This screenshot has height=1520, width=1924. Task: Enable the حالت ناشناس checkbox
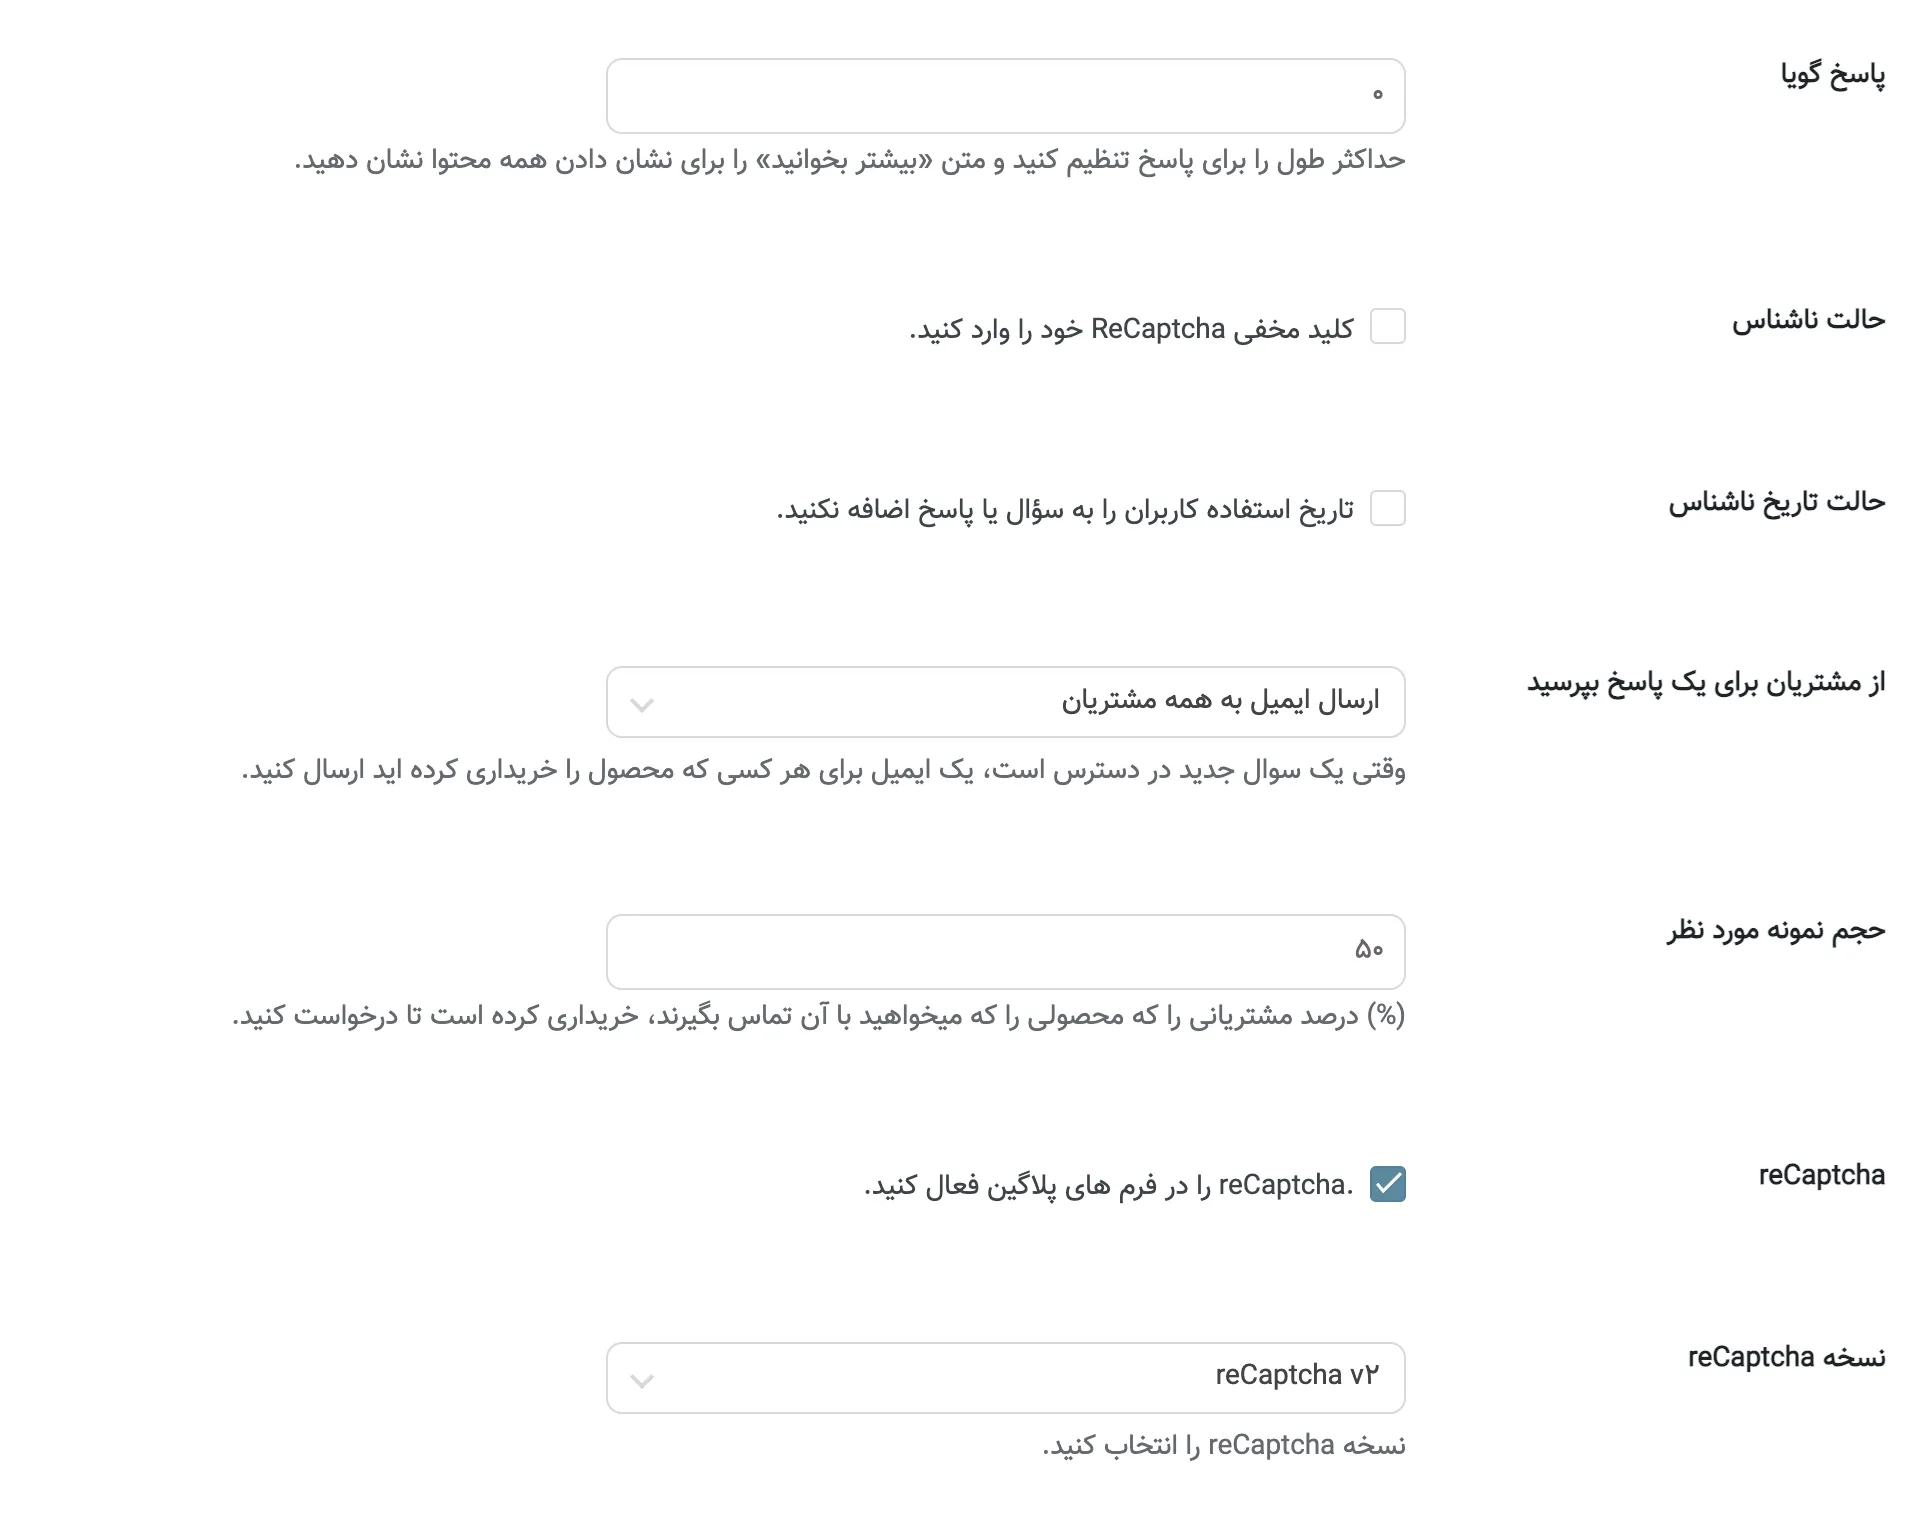(1387, 327)
